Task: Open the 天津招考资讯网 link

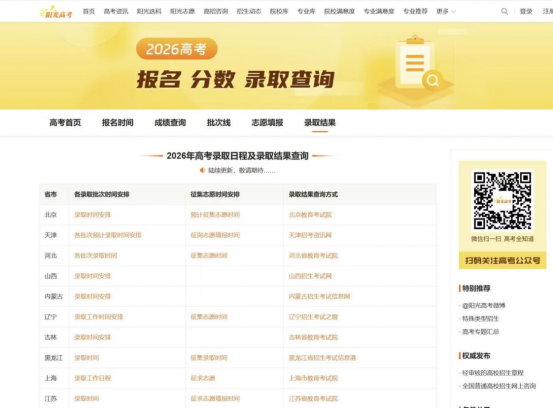Action: click(x=310, y=235)
